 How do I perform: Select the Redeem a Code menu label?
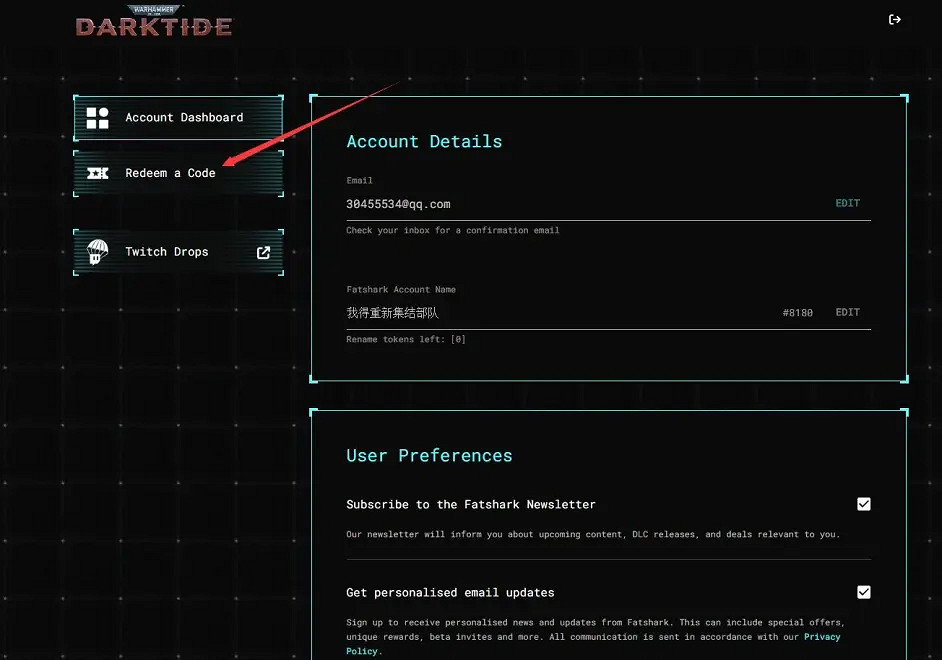(x=170, y=173)
